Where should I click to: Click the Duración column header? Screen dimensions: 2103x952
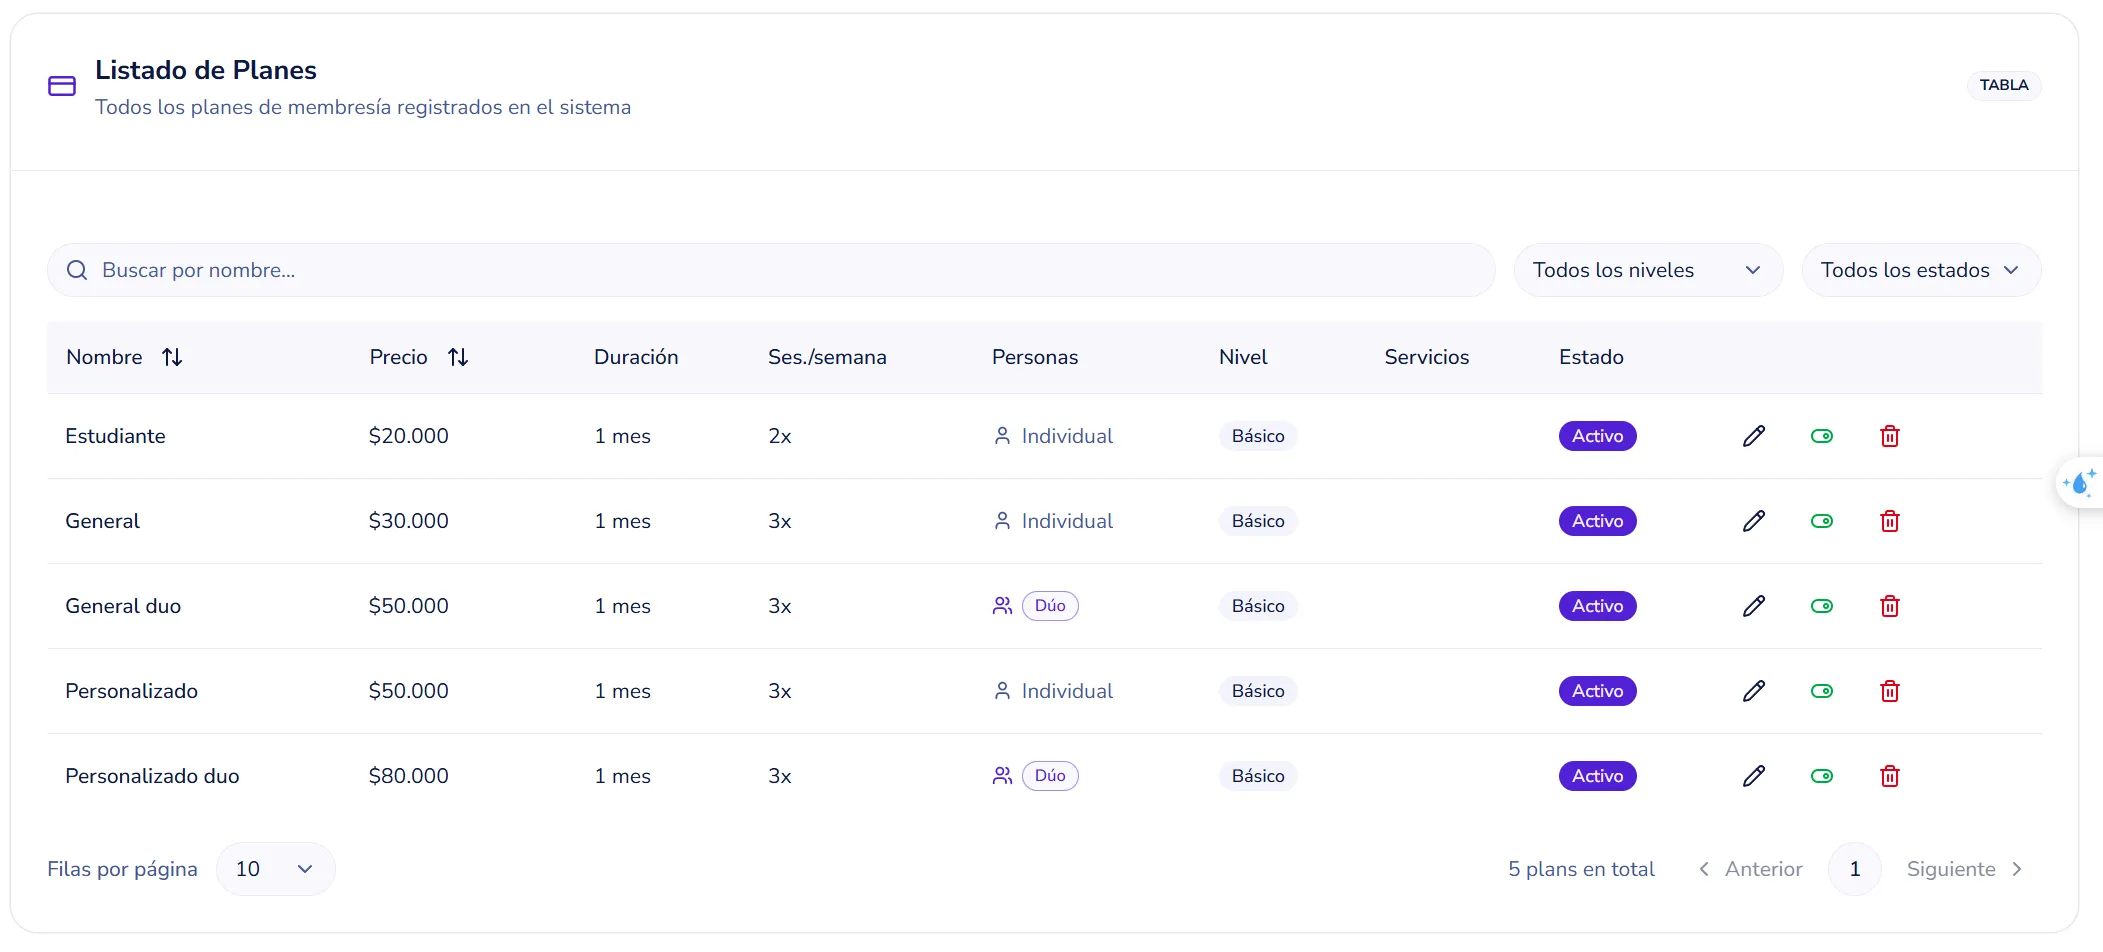[636, 357]
